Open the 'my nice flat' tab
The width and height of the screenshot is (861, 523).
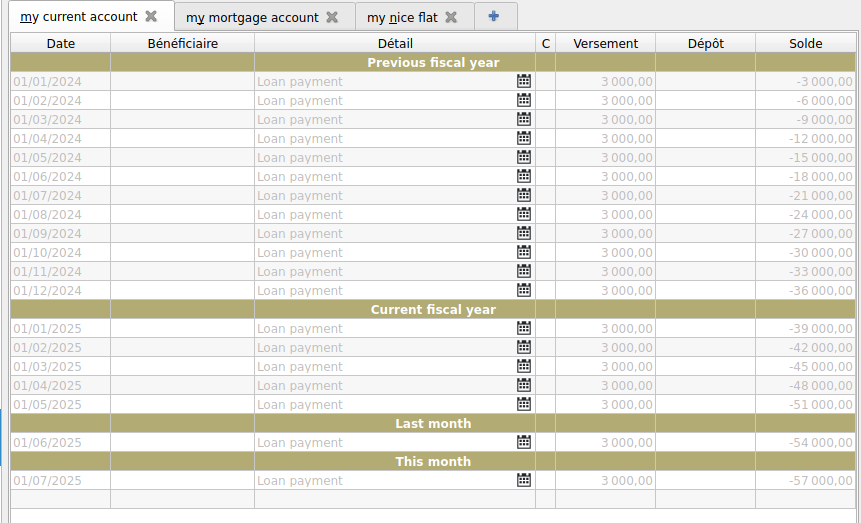click(x=402, y=17)
